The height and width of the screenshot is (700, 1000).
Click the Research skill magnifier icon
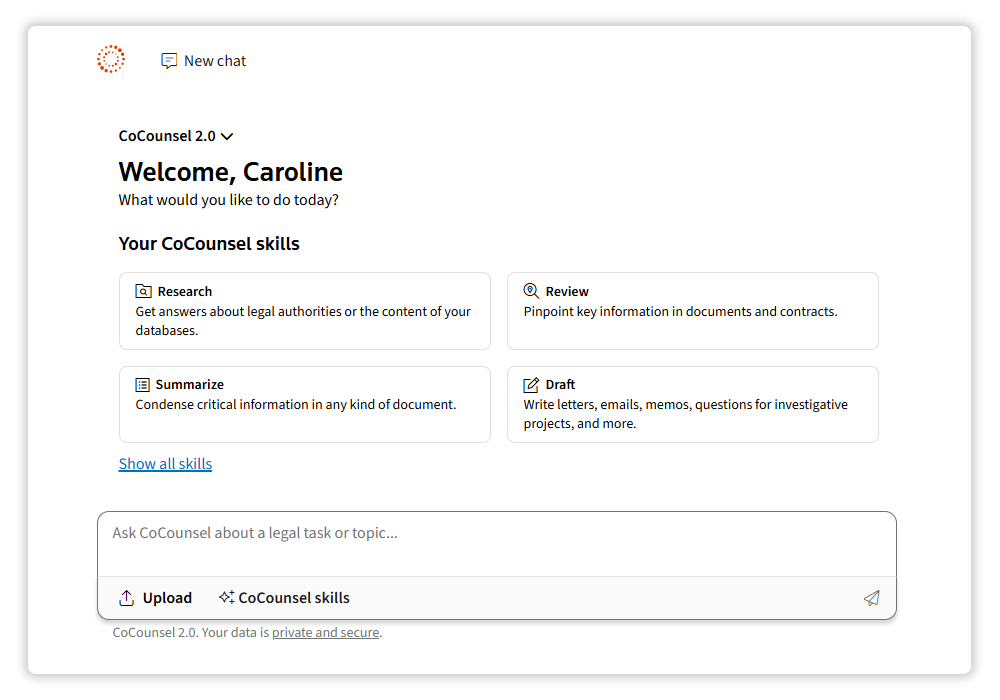(x=144, y=292)
